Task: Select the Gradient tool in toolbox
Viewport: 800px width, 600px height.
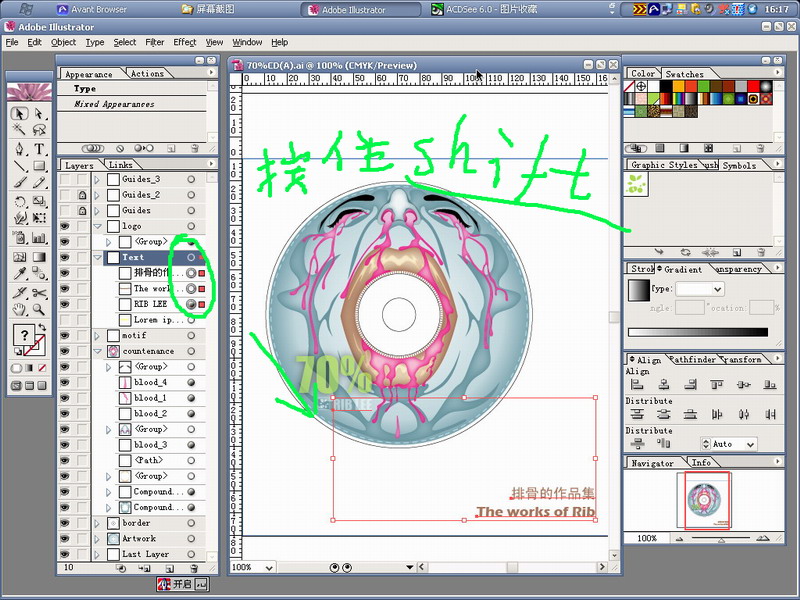Action: (39, 256)
